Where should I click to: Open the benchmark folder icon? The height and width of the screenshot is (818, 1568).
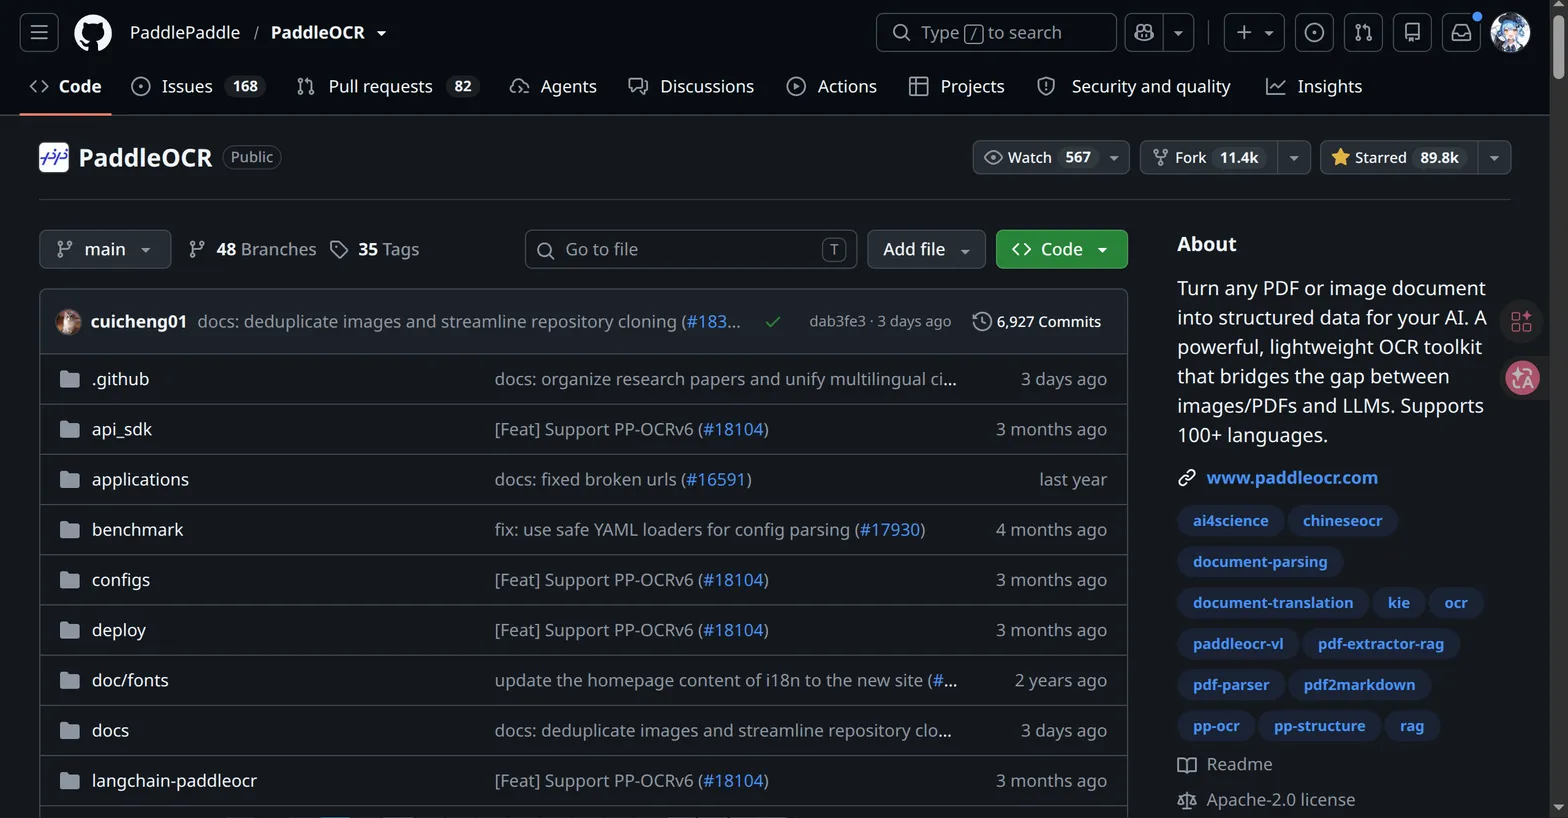[69, 530]
